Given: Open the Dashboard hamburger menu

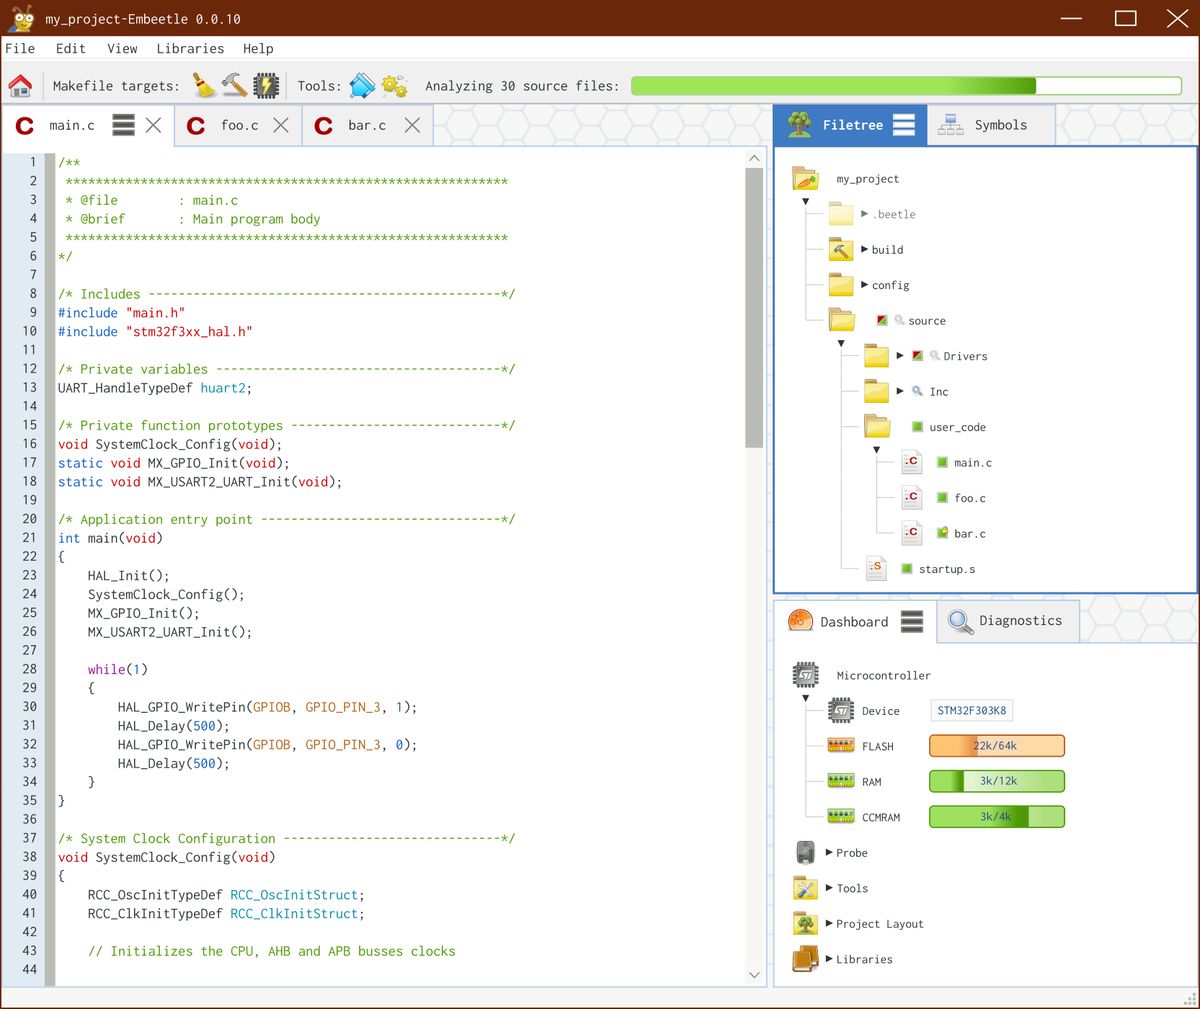Looking at the screenshot, I should pos(911,621).
